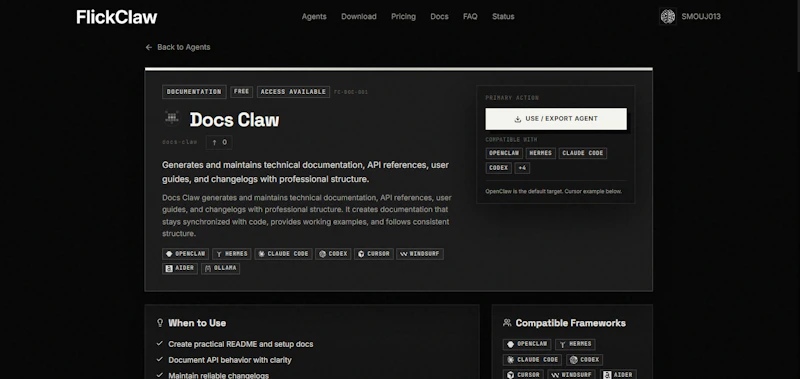Click HERMES in the Compatible Frameworks panel
The image size is (800, 379).
click(575, 344)
